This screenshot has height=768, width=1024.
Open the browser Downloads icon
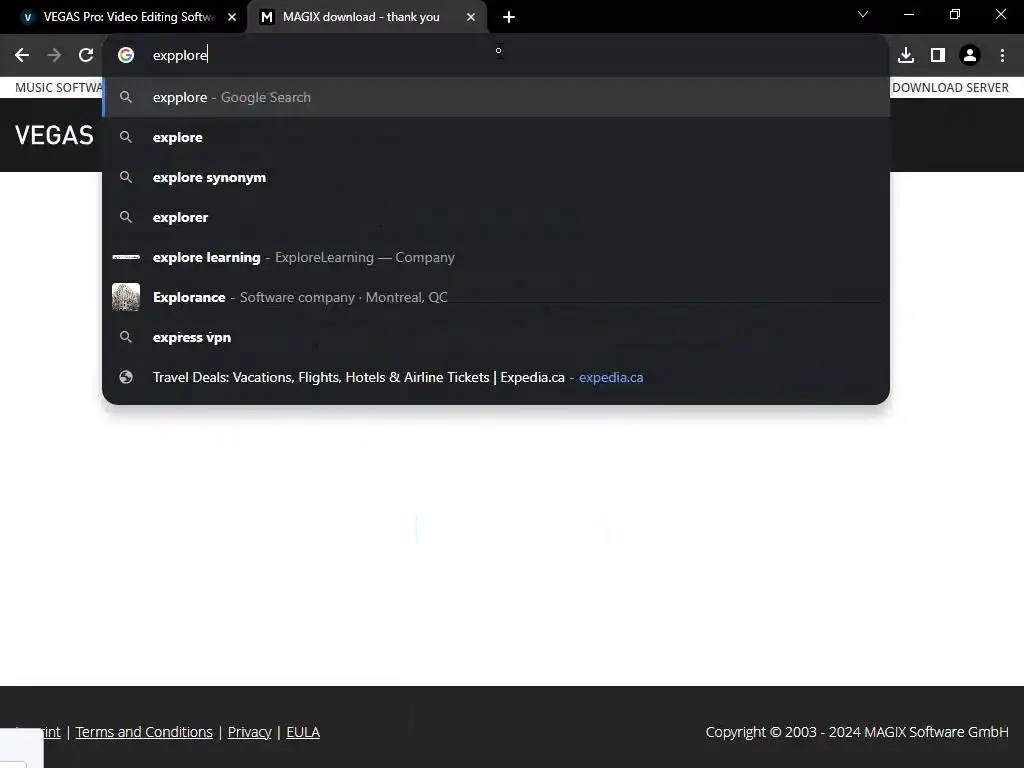(906, 56)
